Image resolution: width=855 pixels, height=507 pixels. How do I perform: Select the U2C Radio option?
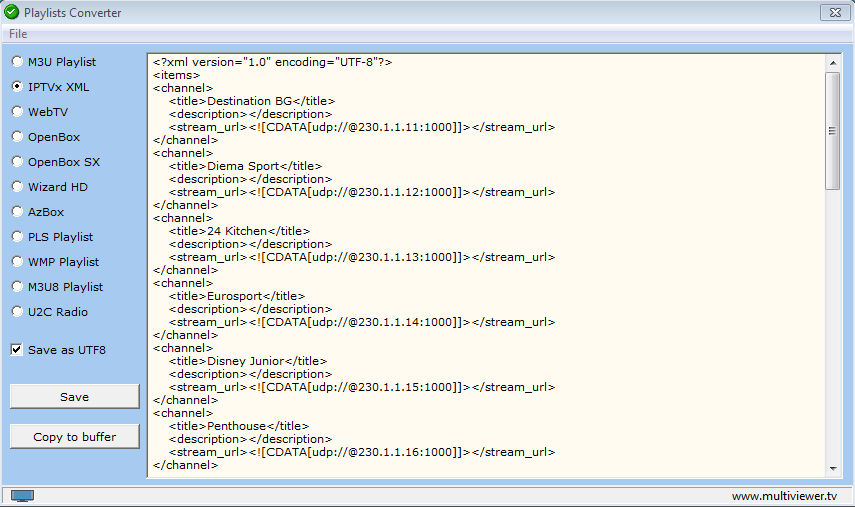click(17, 312)
